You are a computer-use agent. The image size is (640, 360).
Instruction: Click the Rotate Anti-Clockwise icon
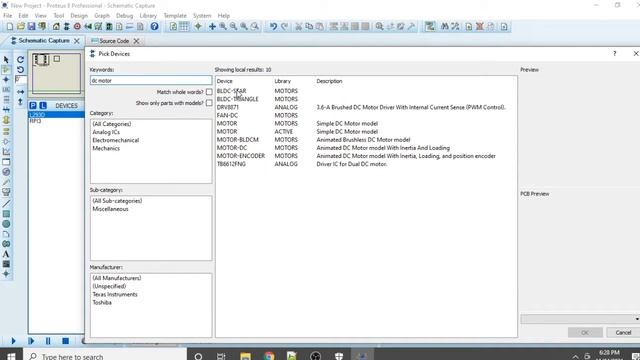20,70
